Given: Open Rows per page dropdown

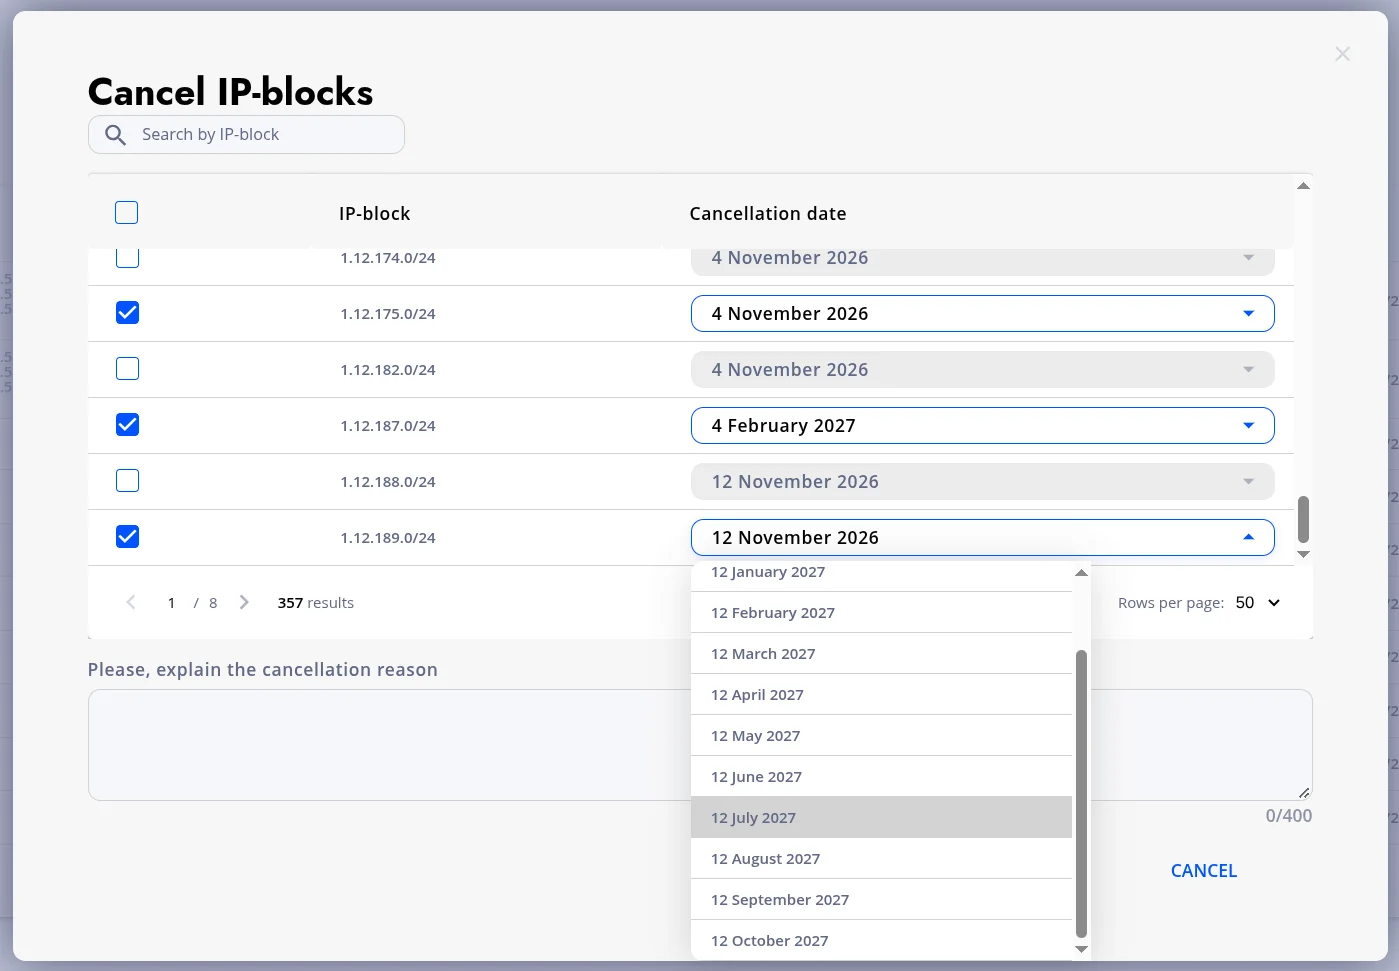Looking at the screenshot, I should (1257, 603).
